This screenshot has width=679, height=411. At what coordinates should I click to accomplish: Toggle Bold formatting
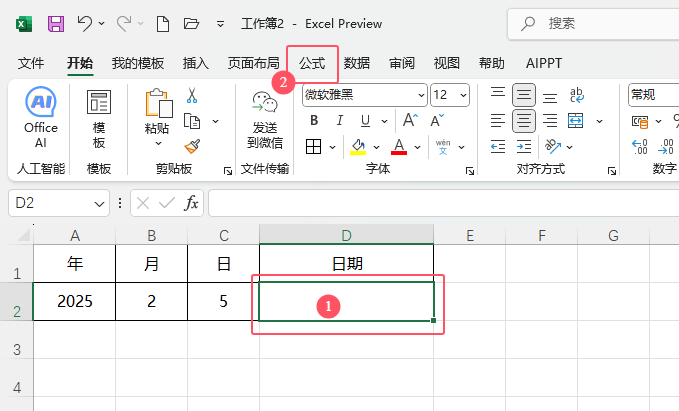pyautogui.click(x=314, y=120)
